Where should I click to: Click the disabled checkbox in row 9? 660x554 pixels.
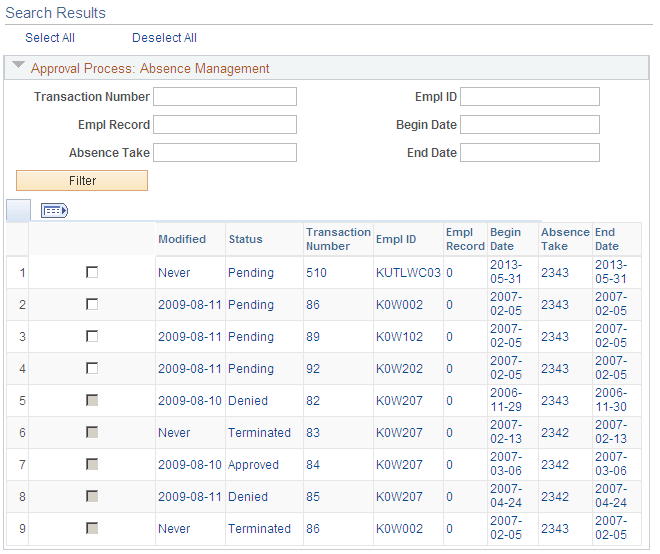(x=92, y=528)
